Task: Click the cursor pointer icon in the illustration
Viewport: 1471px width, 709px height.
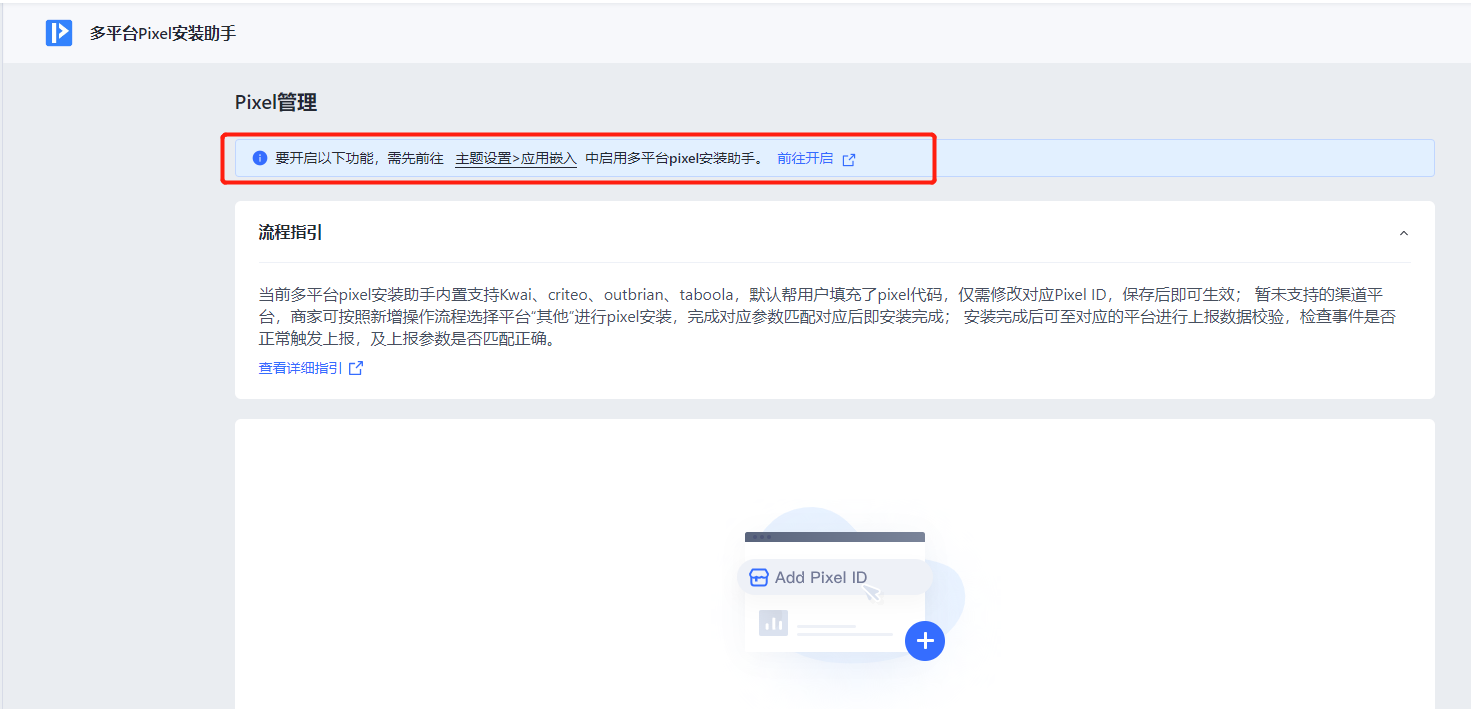Action: (871, 592)
